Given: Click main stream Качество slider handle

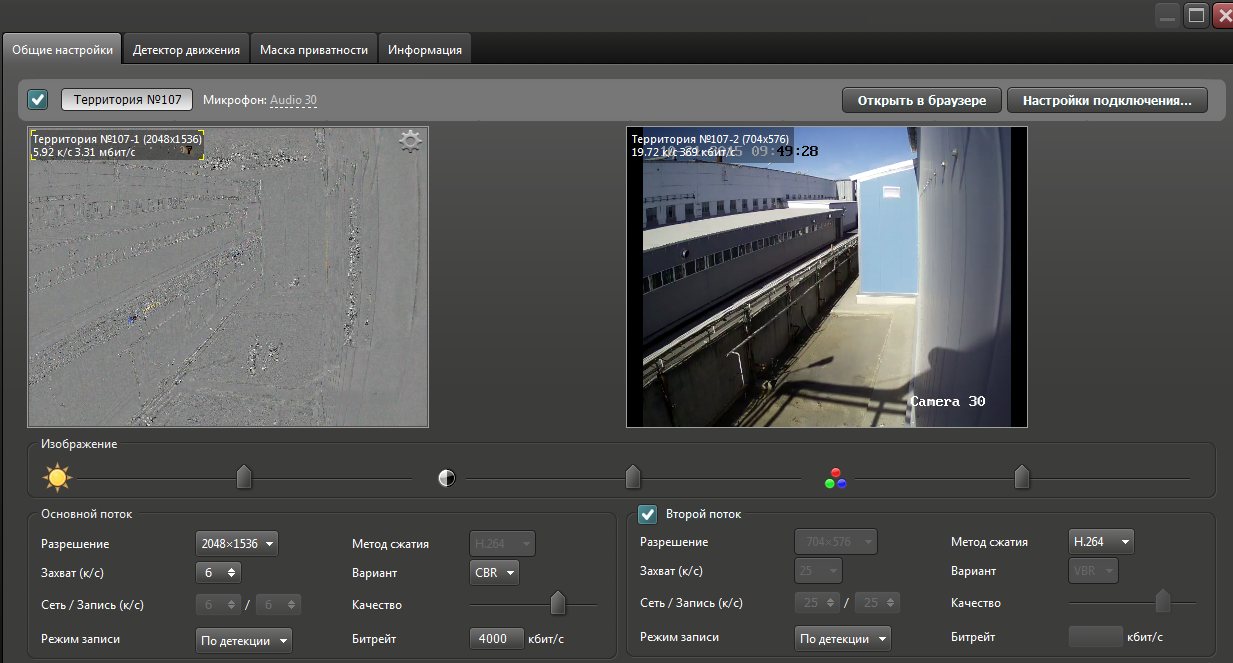Looking at the screenshot, I should click(x=558, y=603).
